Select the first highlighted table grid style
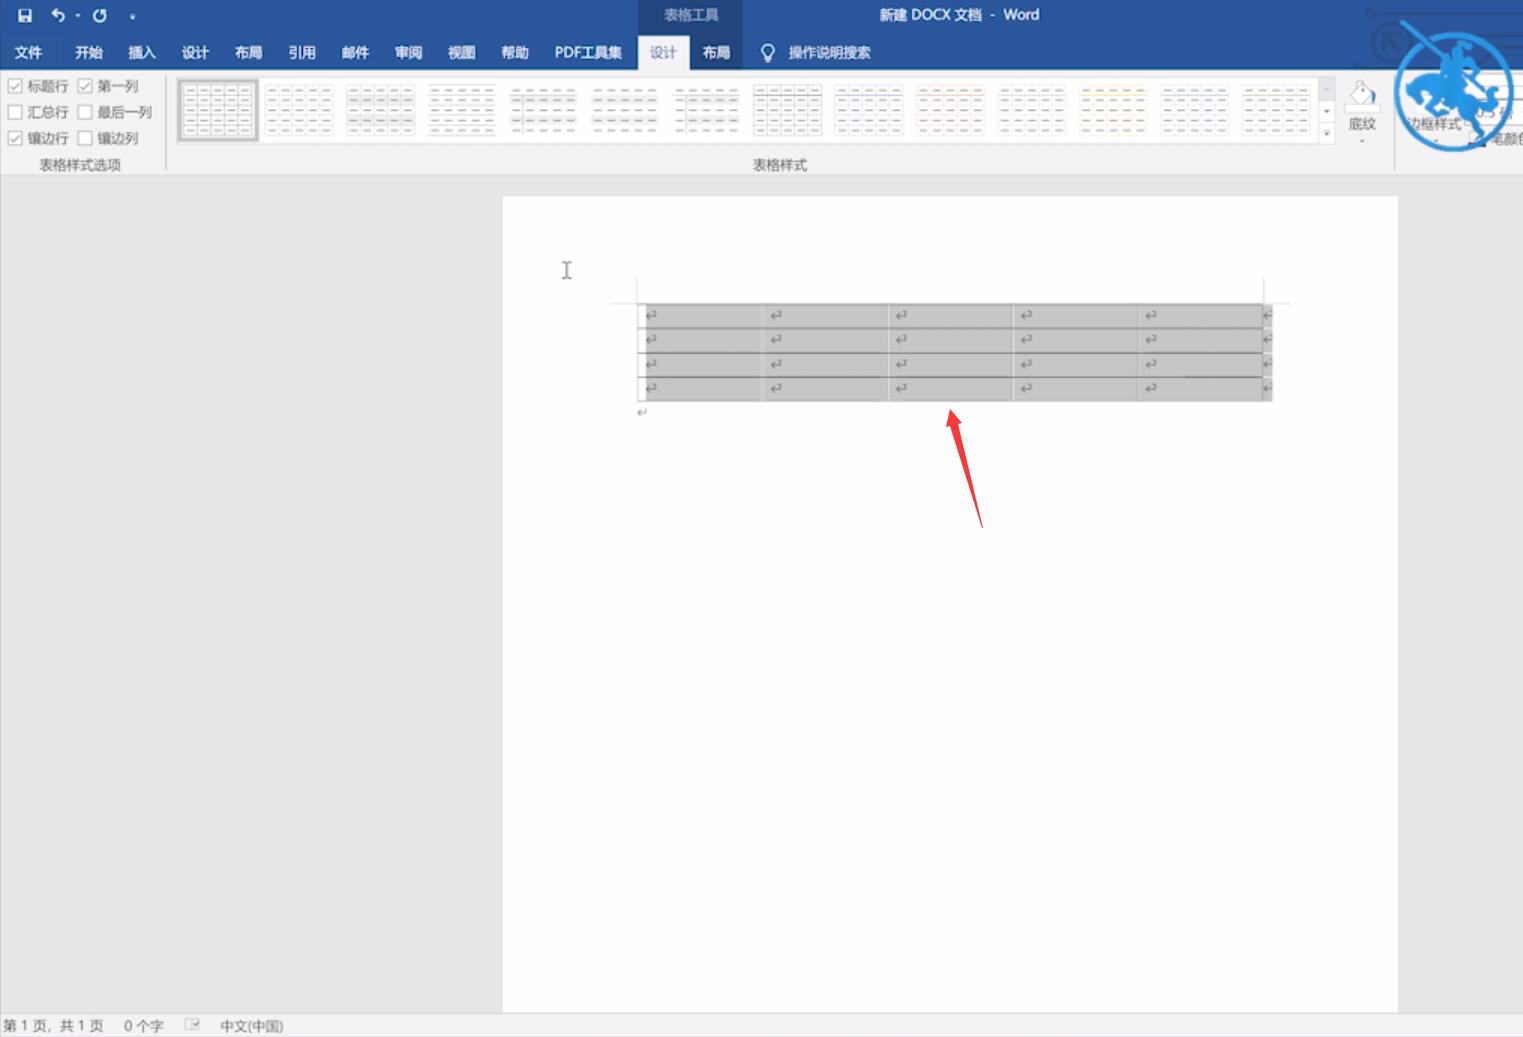The width and height of the screenshot is (1523, 1037). [x=218, y=110]
